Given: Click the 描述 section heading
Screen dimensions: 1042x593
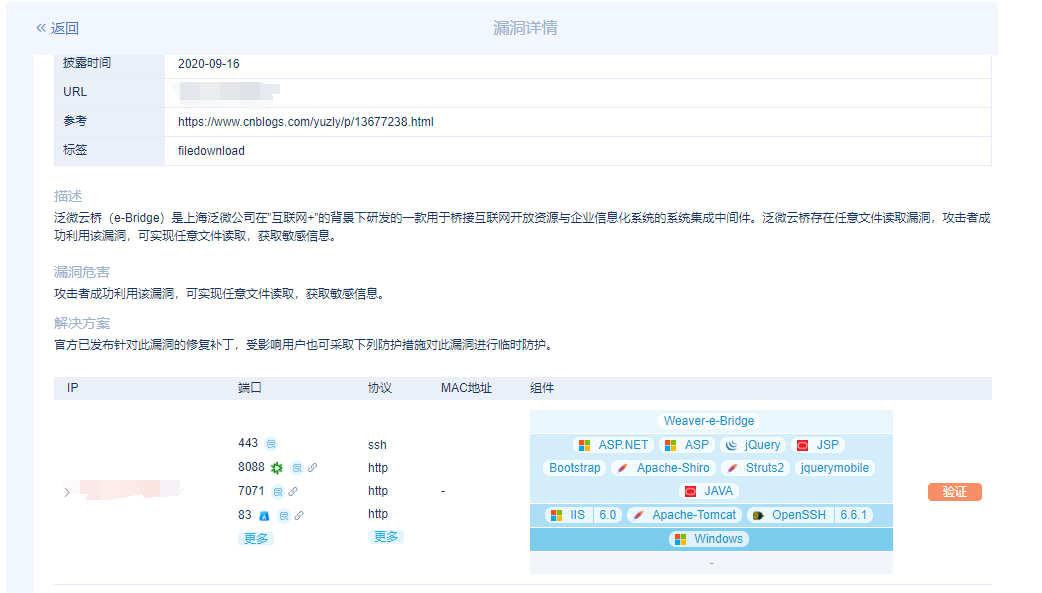Looking at the screenshot, I should point(68,196).
